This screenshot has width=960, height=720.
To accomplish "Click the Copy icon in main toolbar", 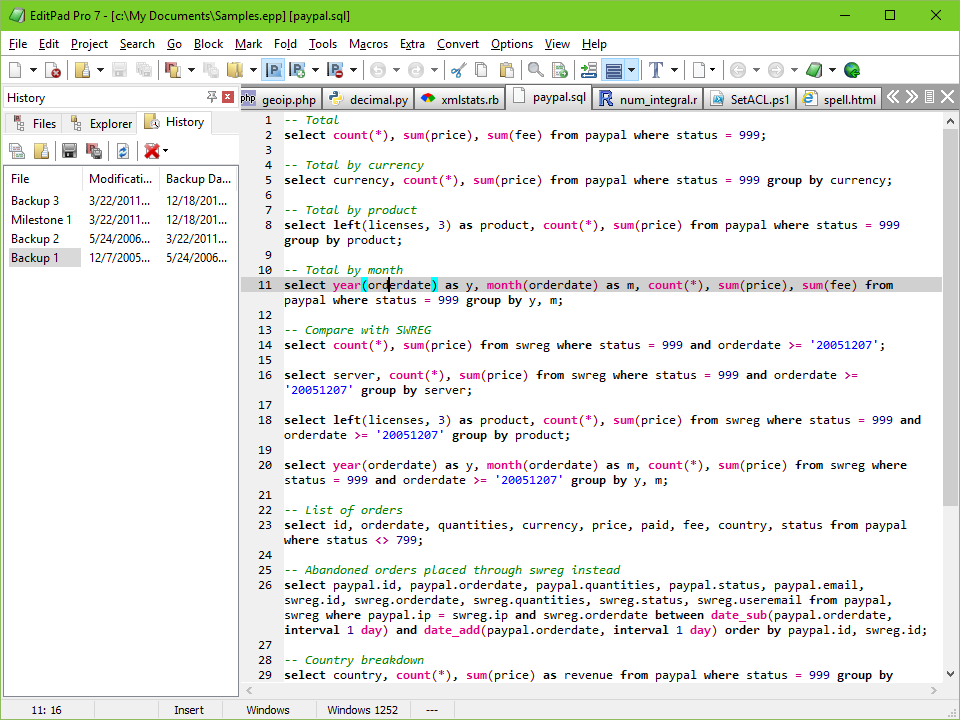I will (482, 70).
